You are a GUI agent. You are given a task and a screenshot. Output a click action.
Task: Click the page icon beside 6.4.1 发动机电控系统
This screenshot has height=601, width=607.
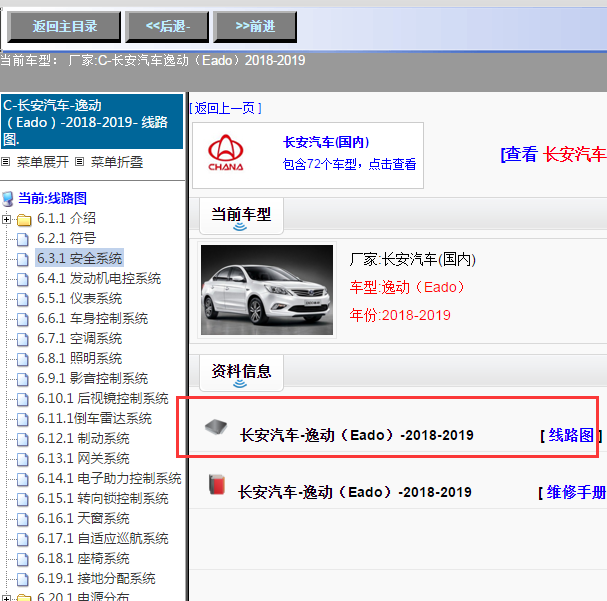[23, 279]
